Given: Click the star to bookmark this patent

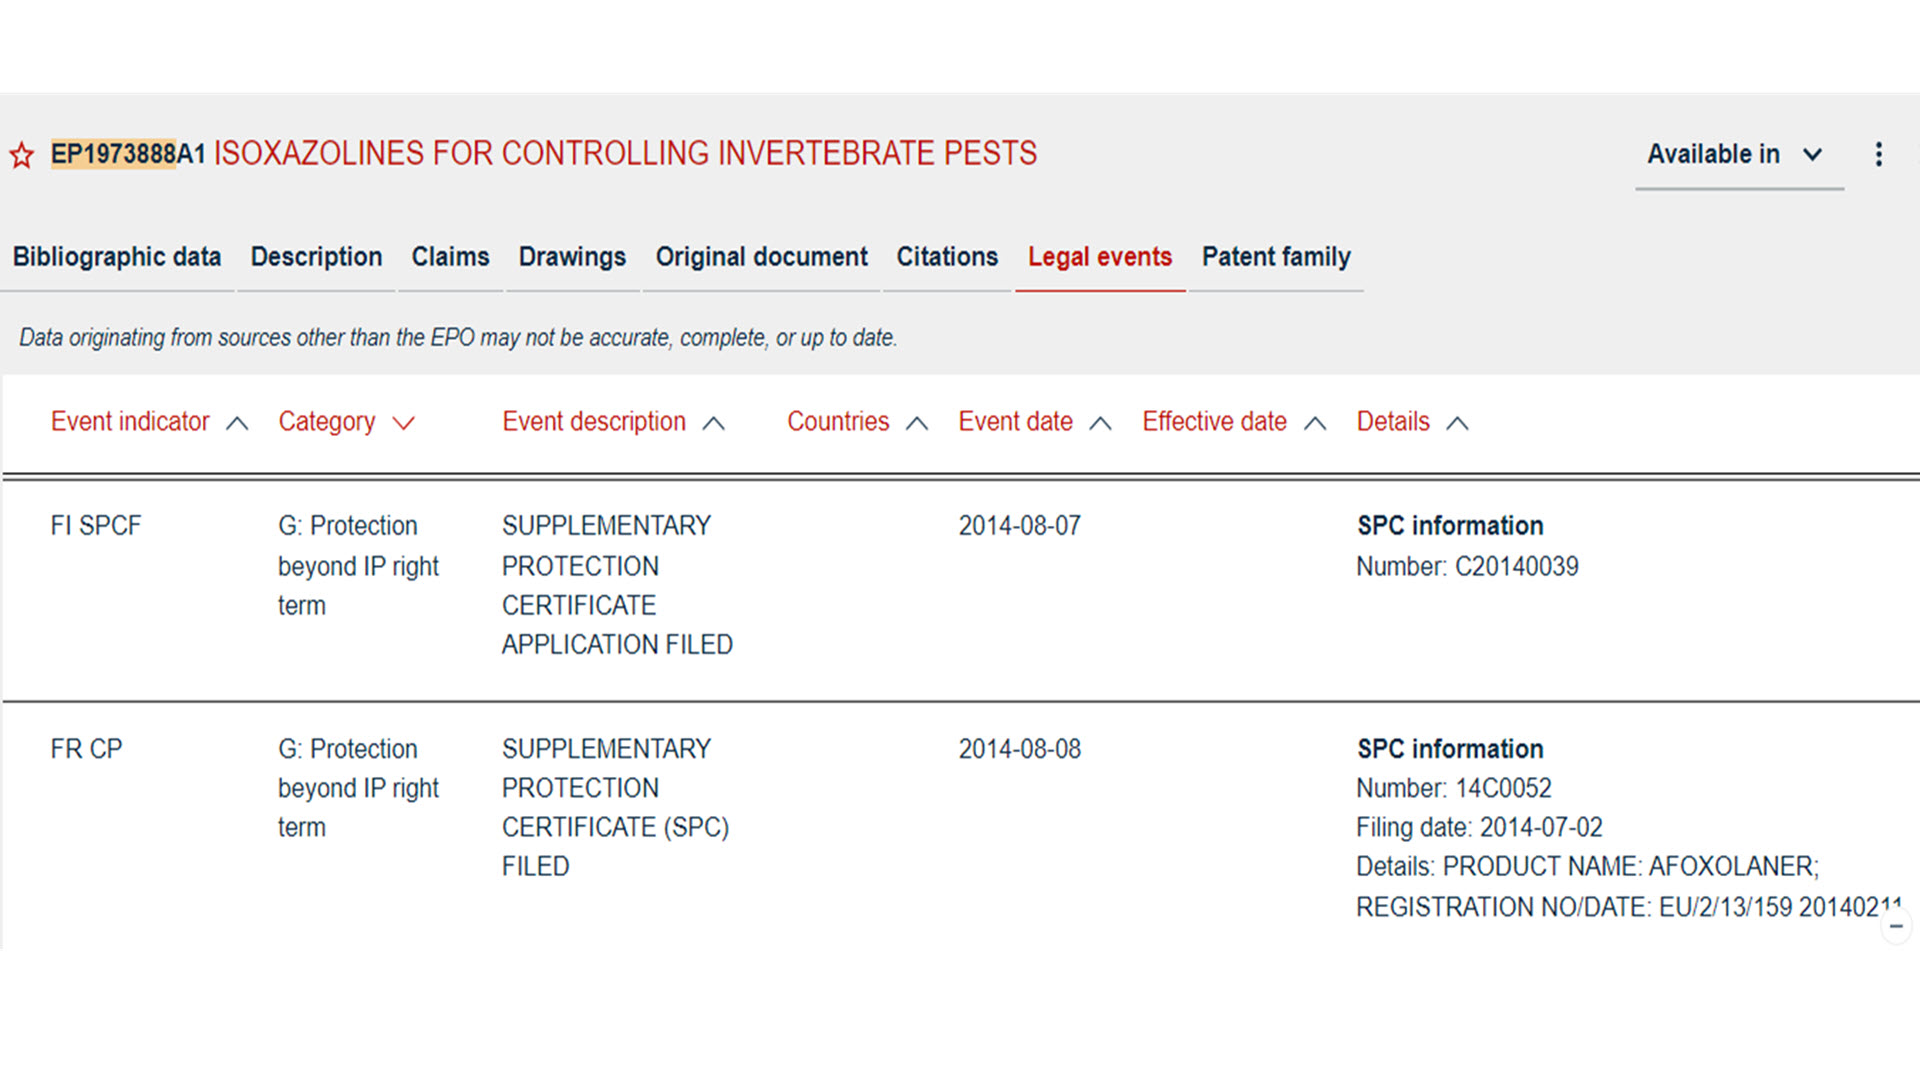Looking at the screenshot, I should (x=21, y=155).
